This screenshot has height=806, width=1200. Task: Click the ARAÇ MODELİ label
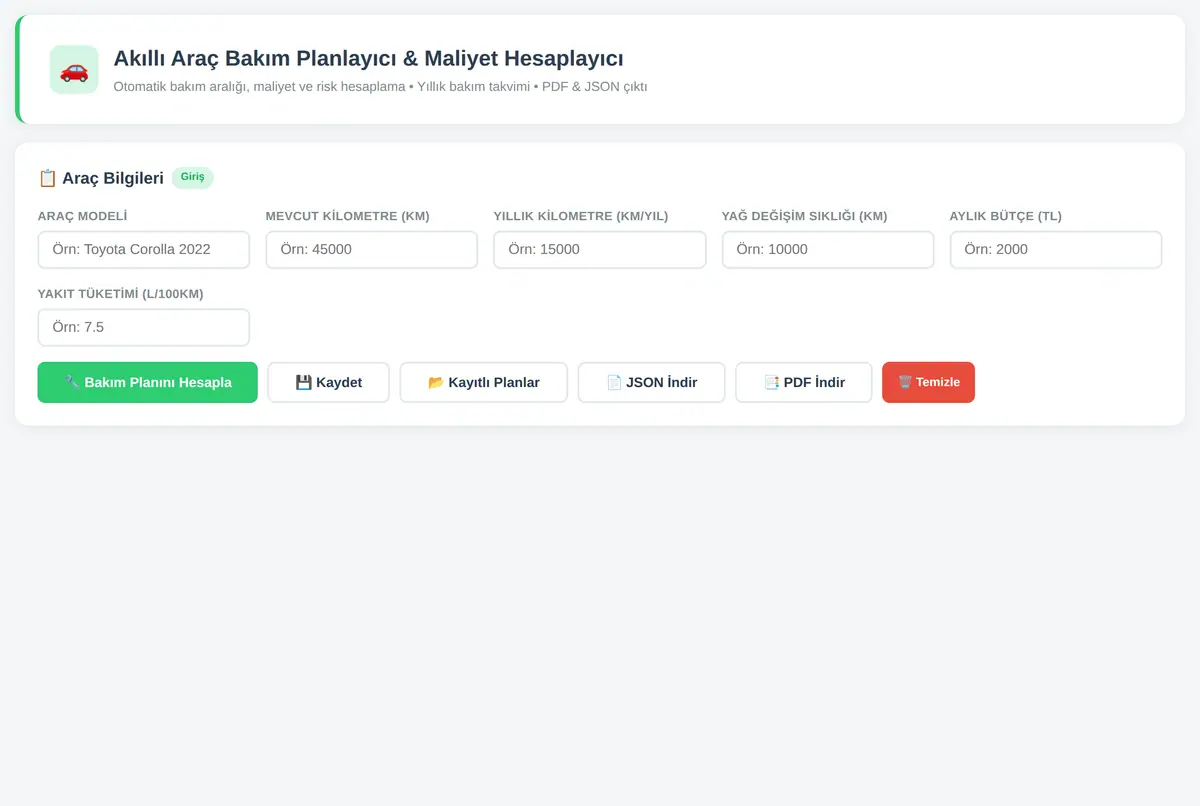[82, 216]
